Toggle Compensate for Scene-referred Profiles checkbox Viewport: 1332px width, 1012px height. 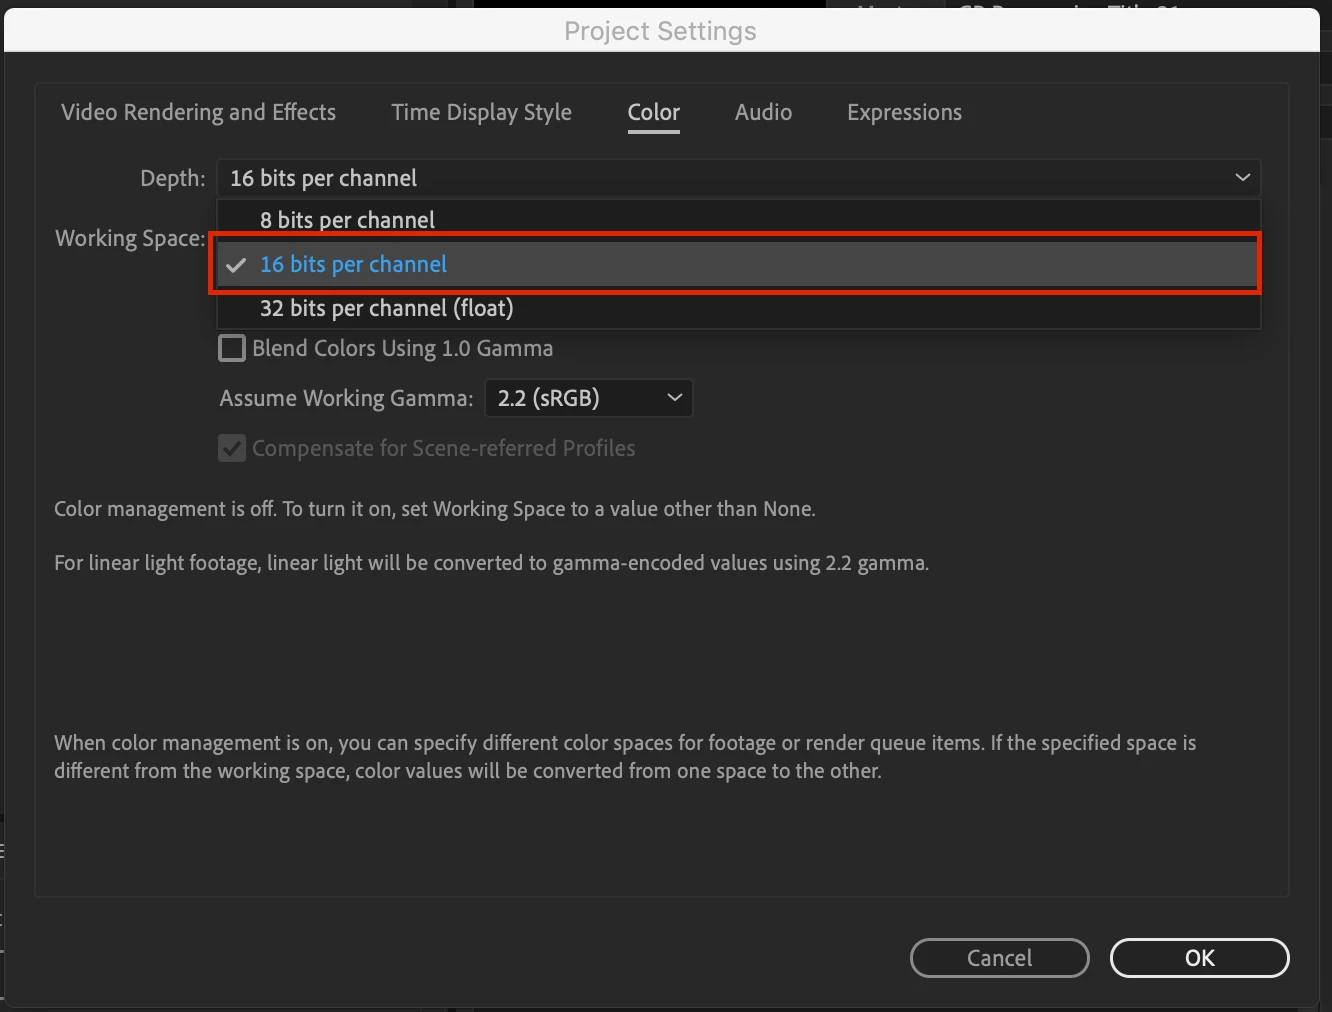(x=232, y=448)
